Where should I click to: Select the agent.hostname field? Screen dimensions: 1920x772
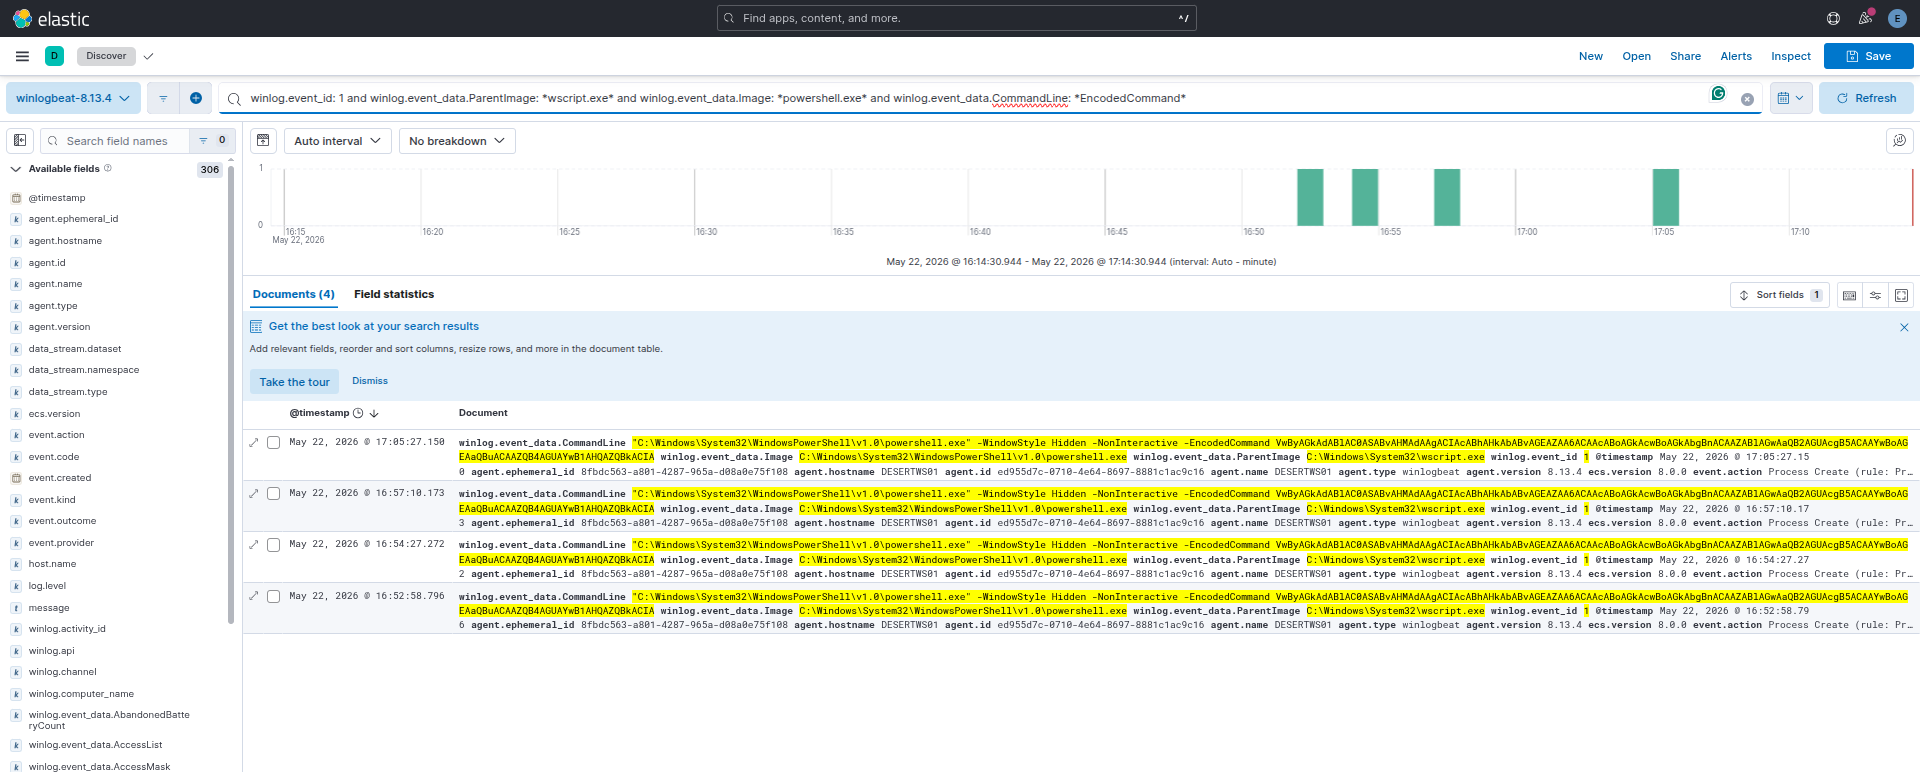[65, 241]
